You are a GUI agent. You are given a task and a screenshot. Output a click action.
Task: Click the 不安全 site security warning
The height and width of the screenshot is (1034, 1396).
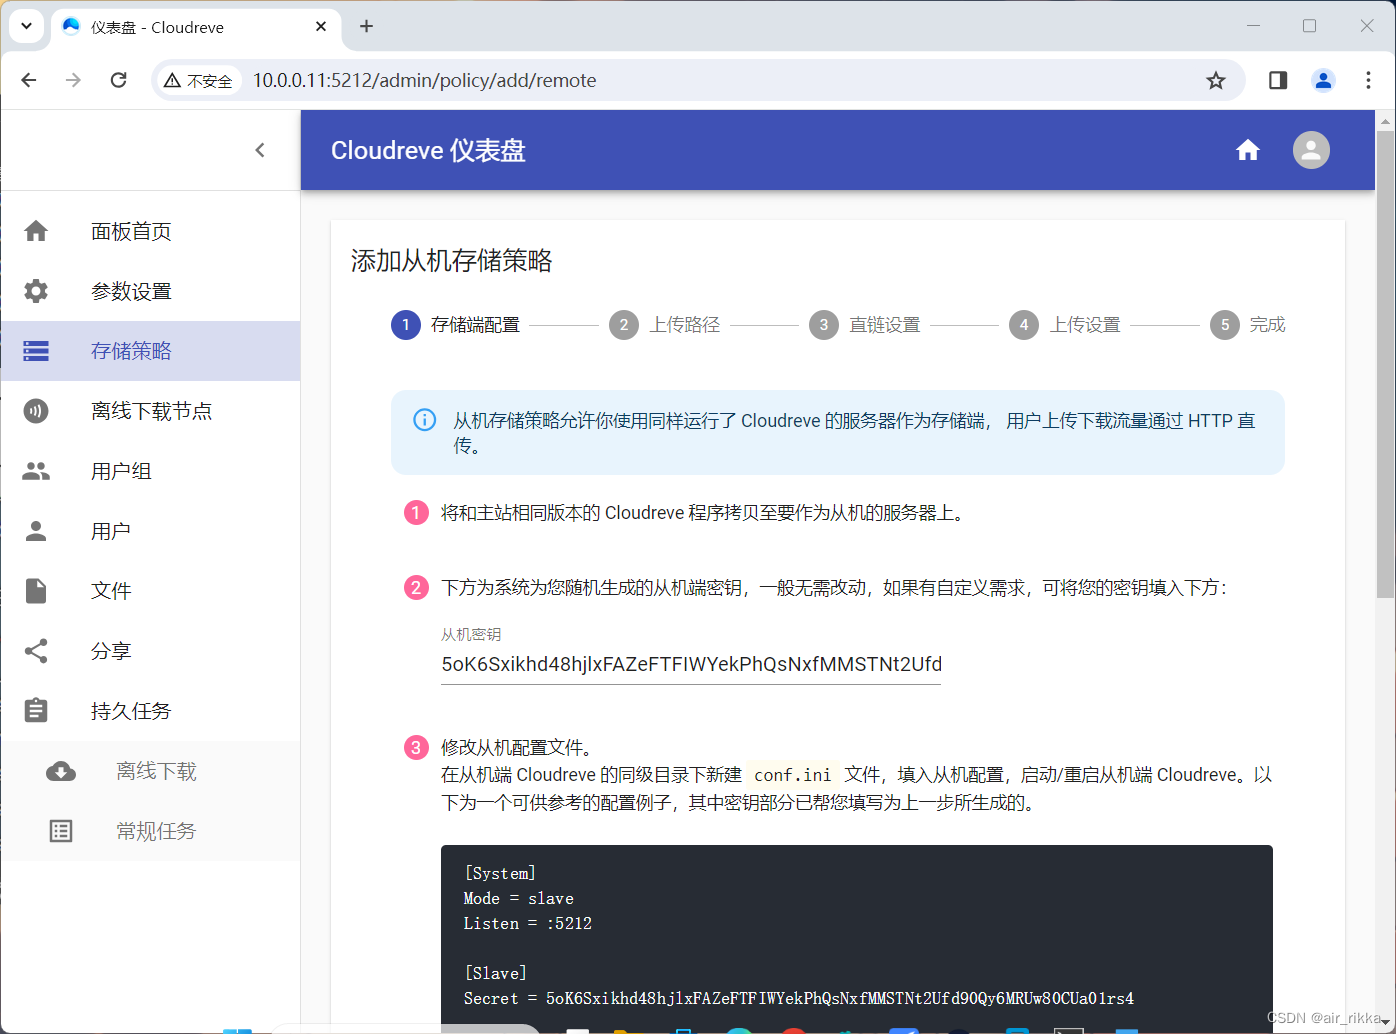tap(199, 81)
